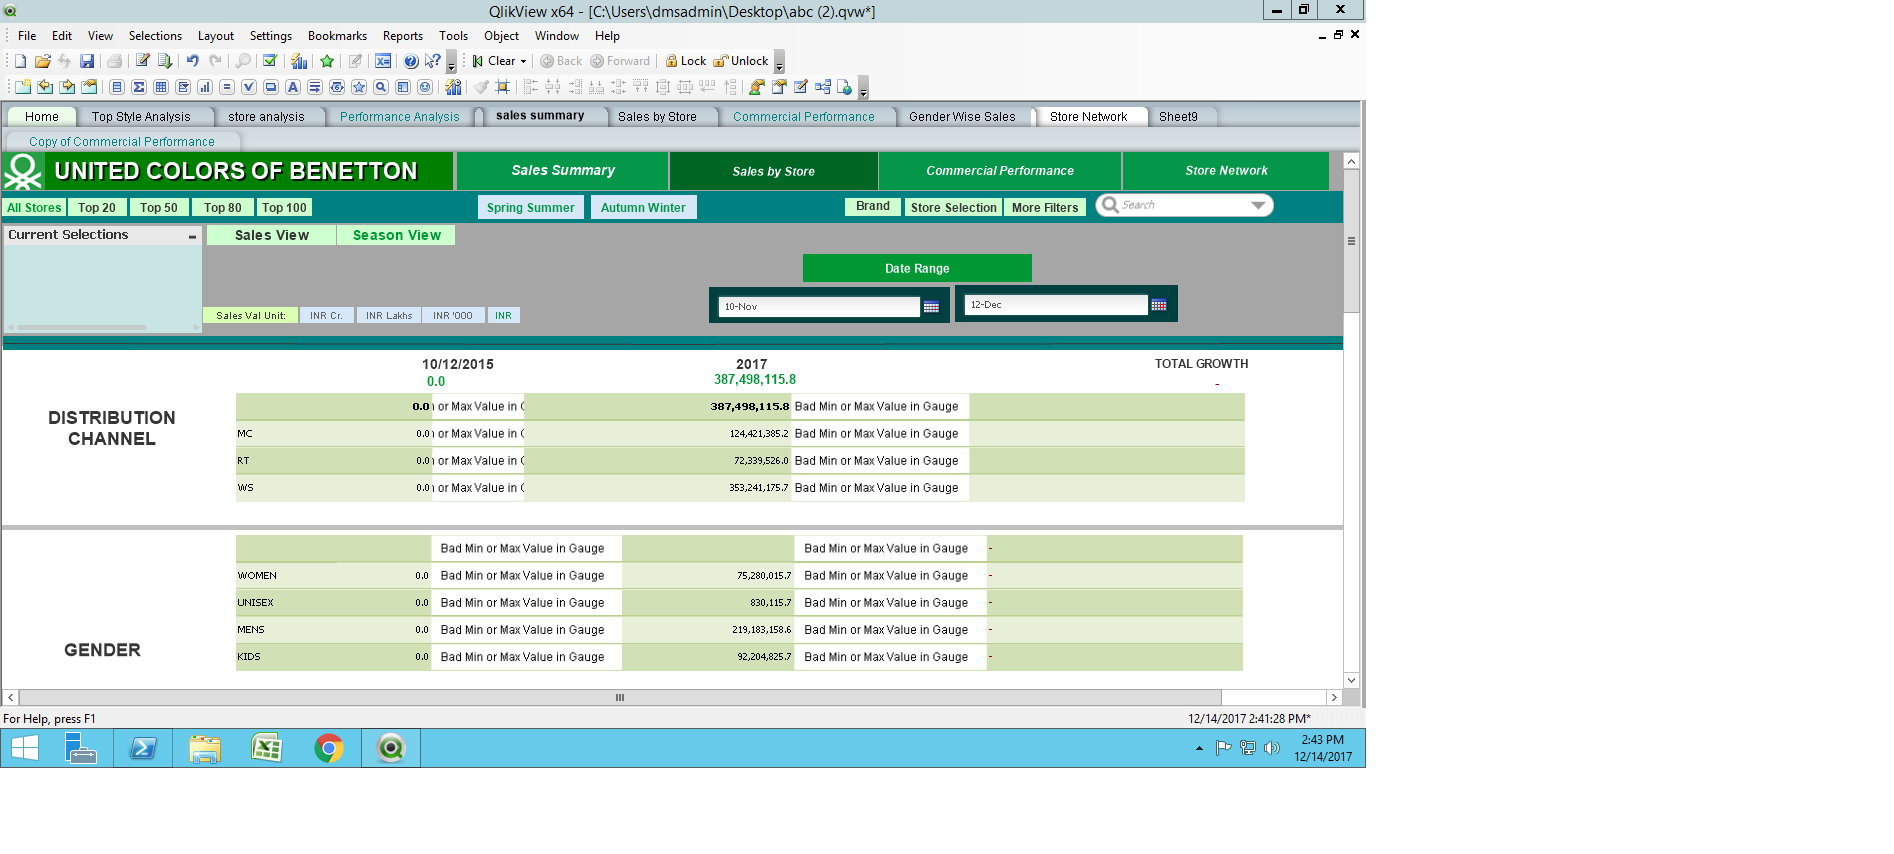Open the Edit Script icon
This screenshot has width=1894, height=854.
coord(143,61)
